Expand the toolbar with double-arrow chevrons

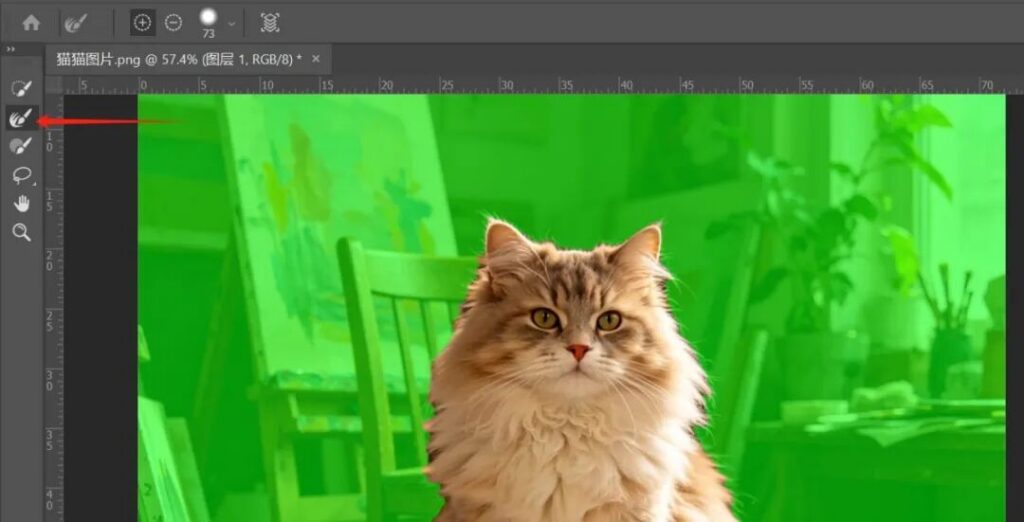tap(10, 50)
